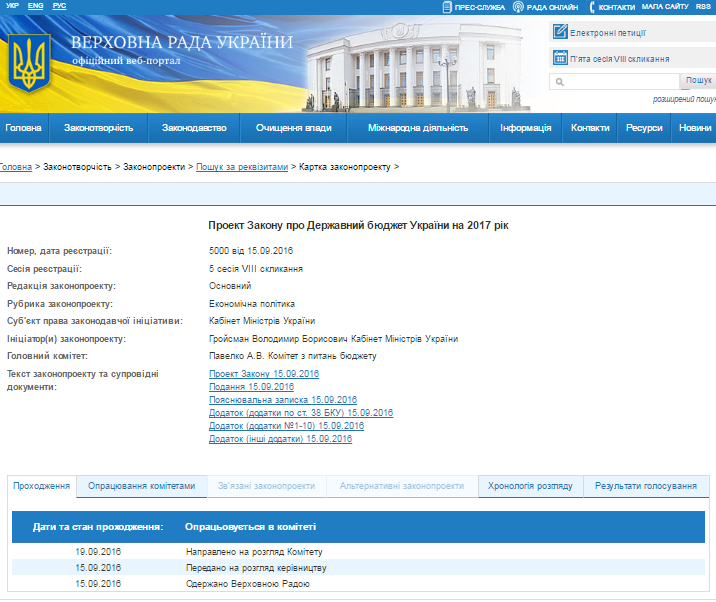Open Електронні петиції link
Viewport: 716px width, 602px height.
coord(608,33)
